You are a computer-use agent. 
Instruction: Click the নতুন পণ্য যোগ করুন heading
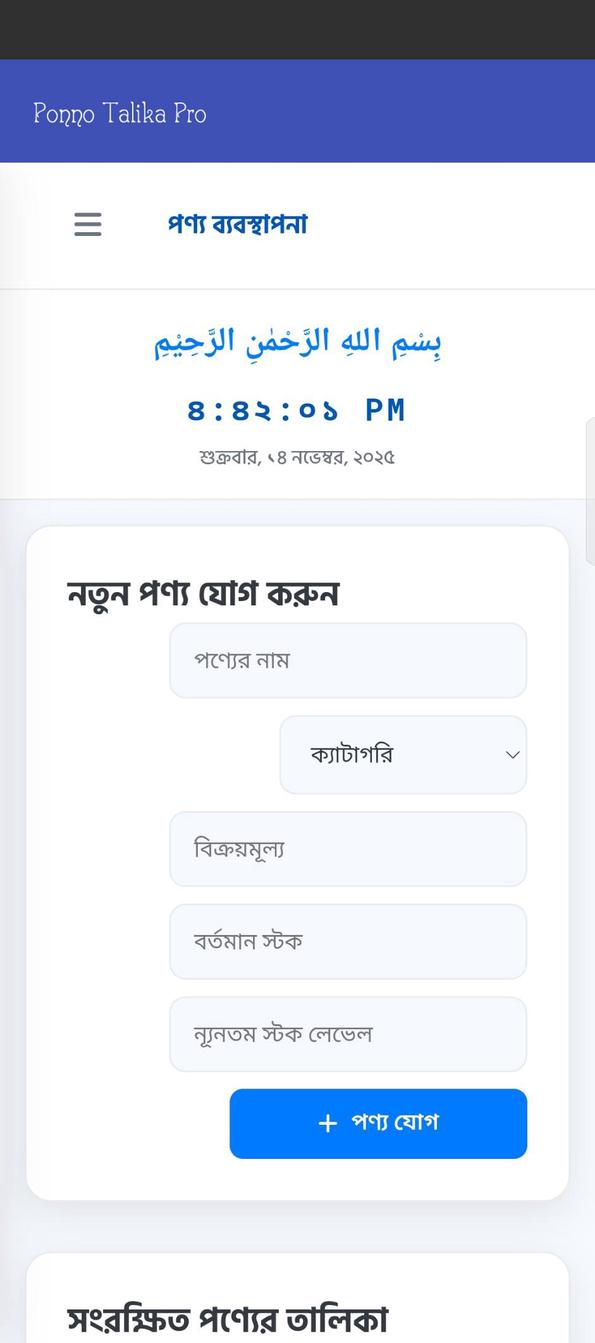click(x=202, y=592)
